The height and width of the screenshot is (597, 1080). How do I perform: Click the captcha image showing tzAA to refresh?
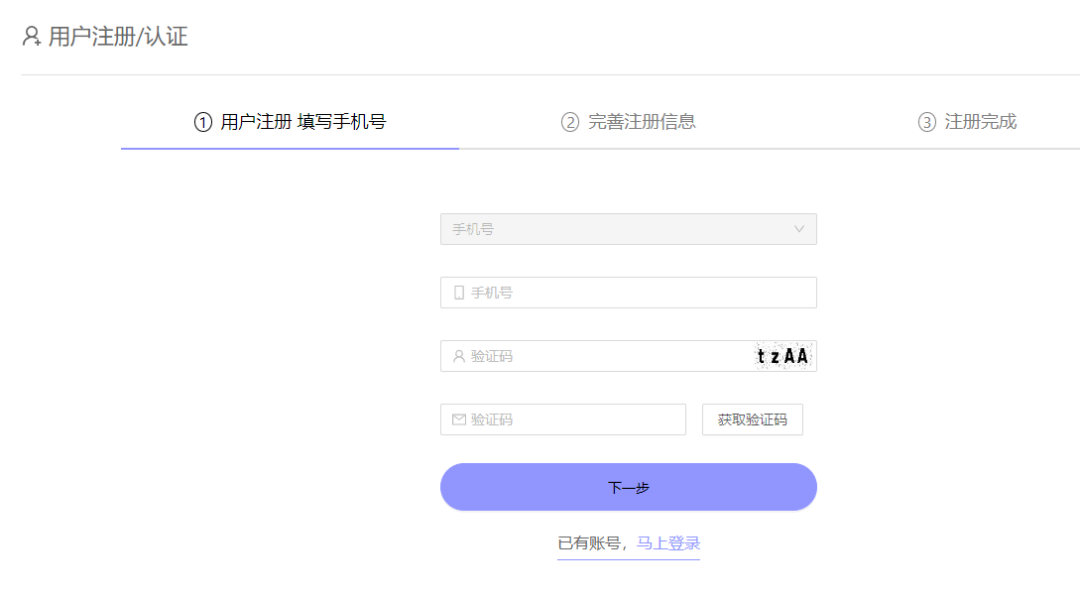click(x=783, y=356)
